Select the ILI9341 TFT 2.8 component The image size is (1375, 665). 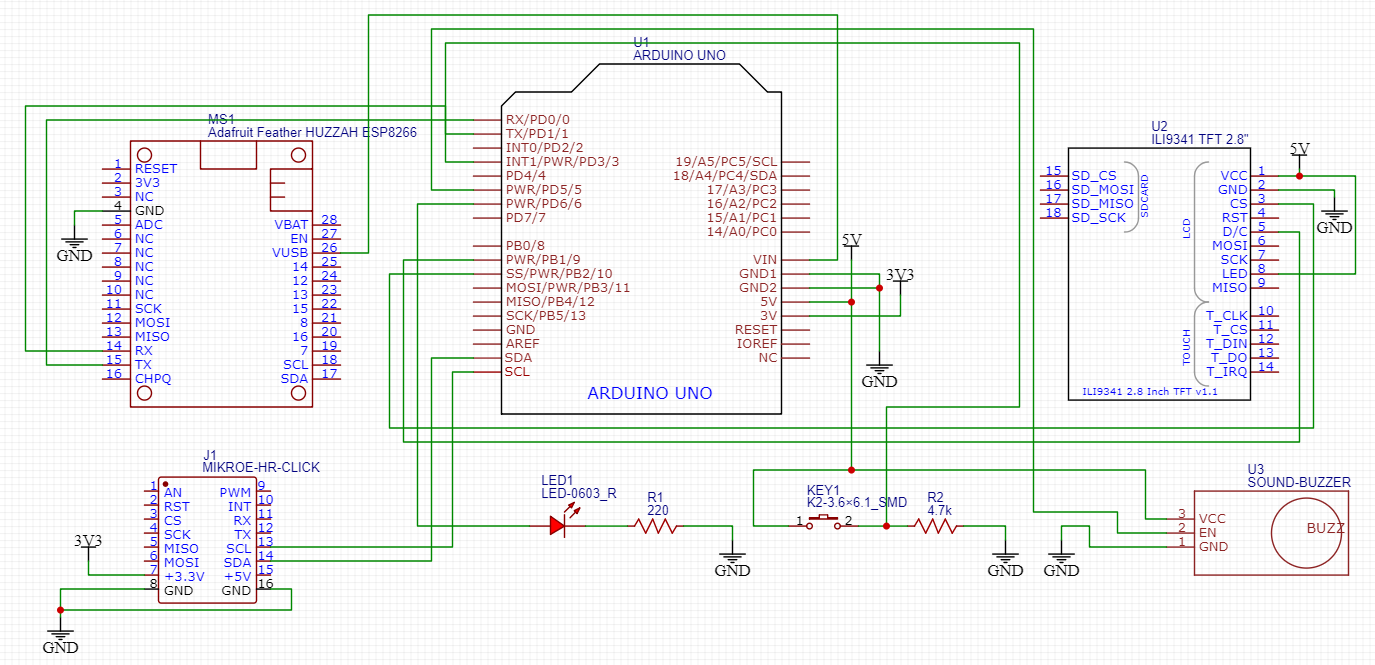pyautogui.click(x=1160, y=270)
